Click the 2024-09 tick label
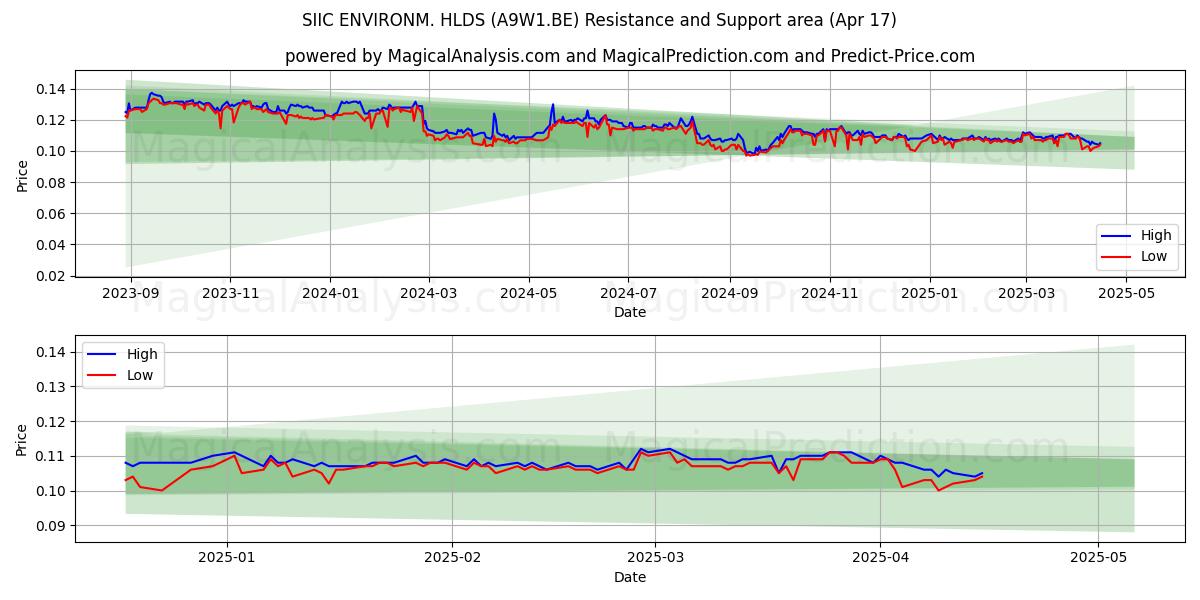The height and width of the screenshot is (600, 1200). tap(730, 293)
